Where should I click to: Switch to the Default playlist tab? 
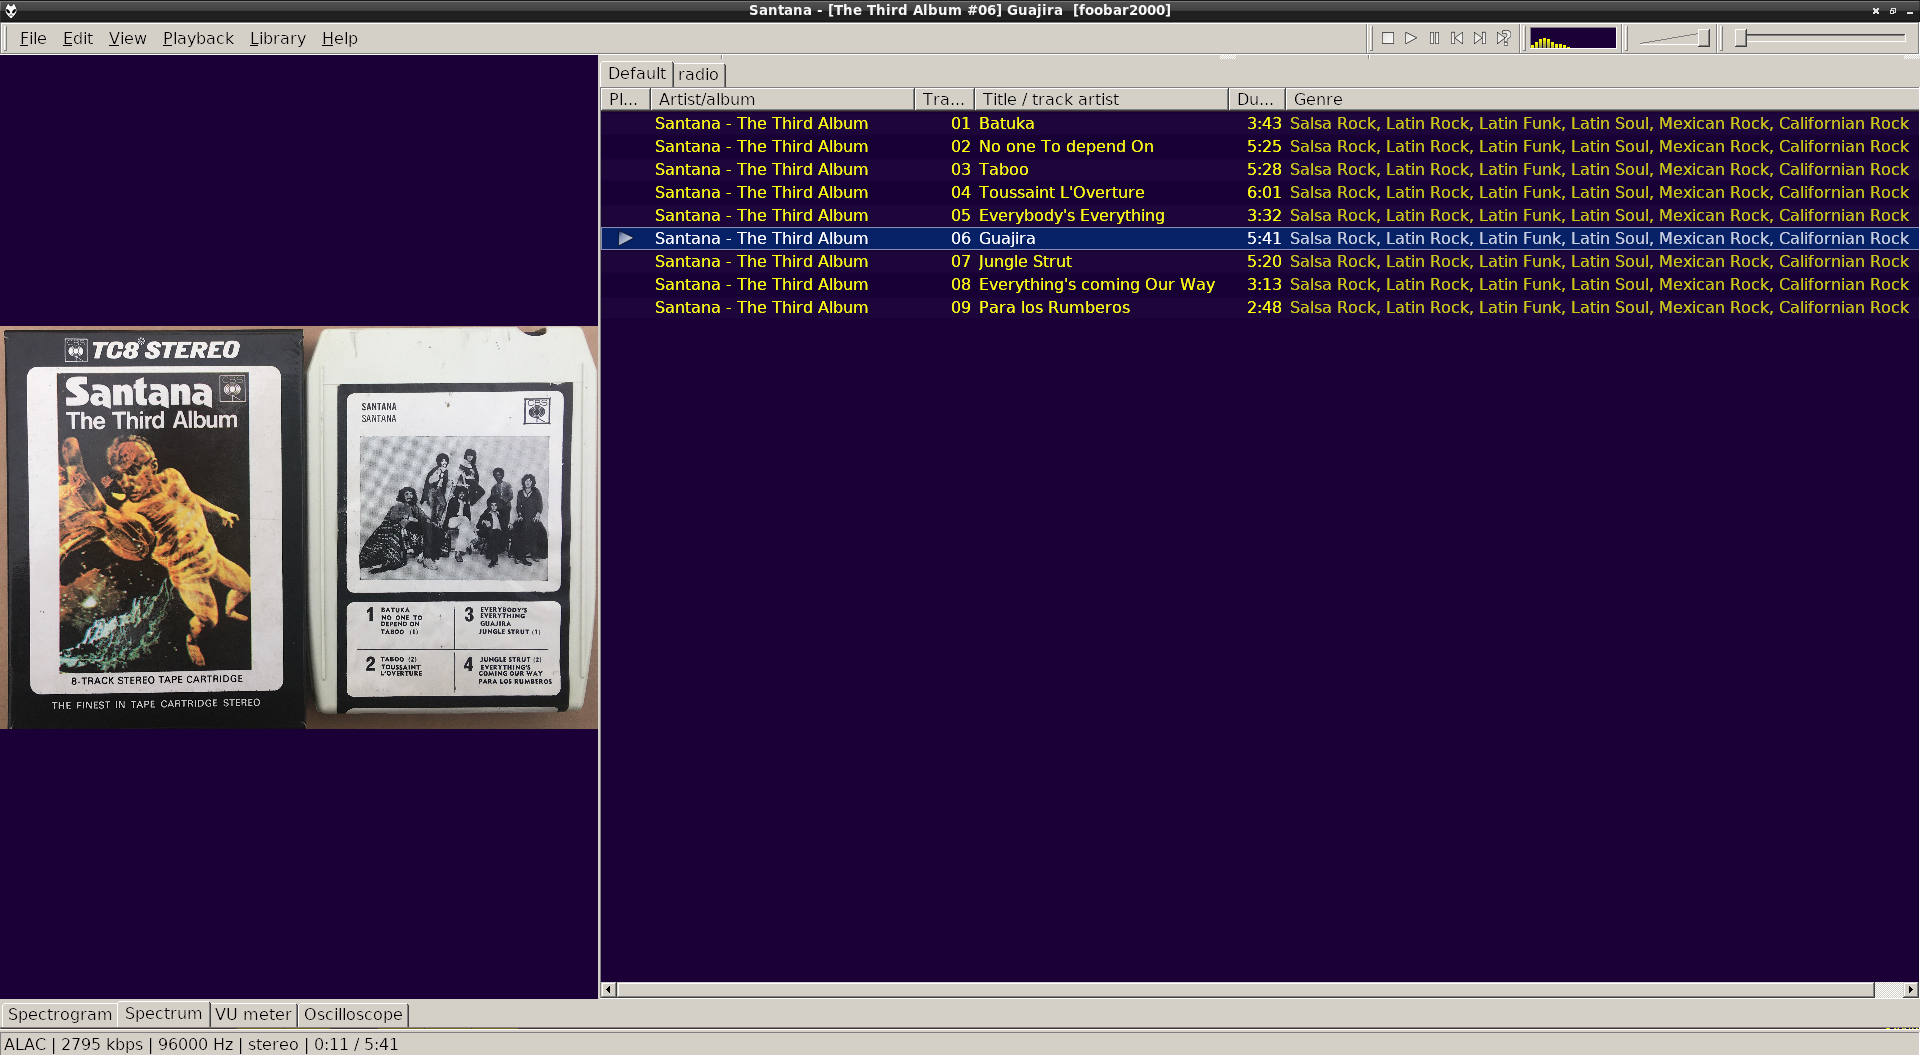click(x=636, y=73)
